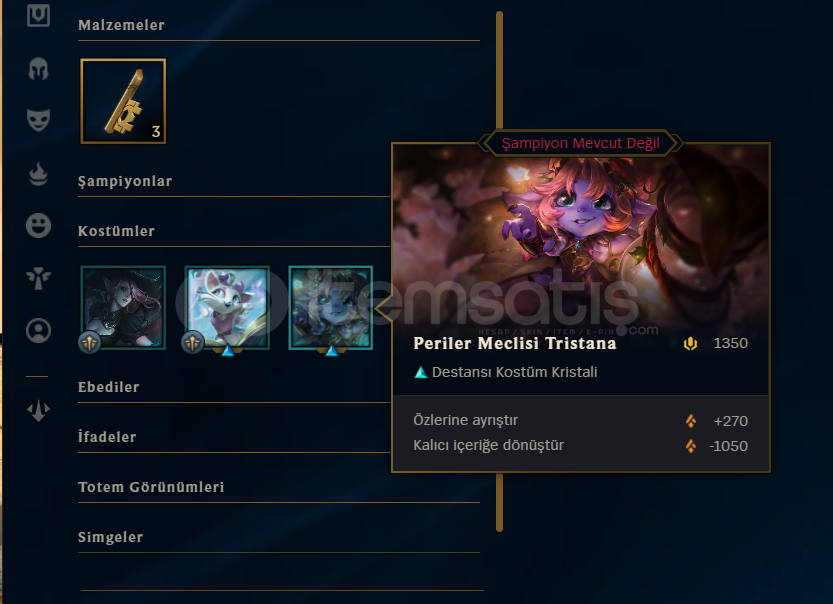Select the ward skins sidebar icon
833x604 pixels.
(x=38, y=278)
